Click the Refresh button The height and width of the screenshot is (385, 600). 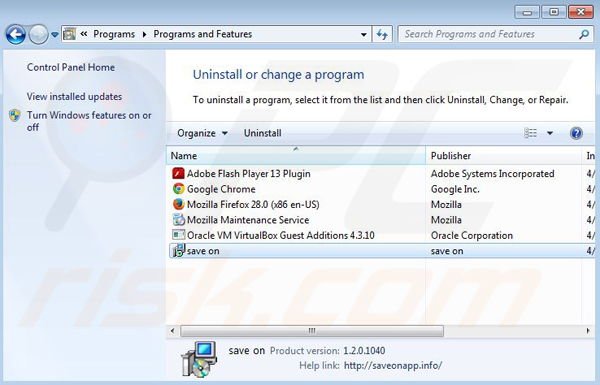(x=382, y=34)
